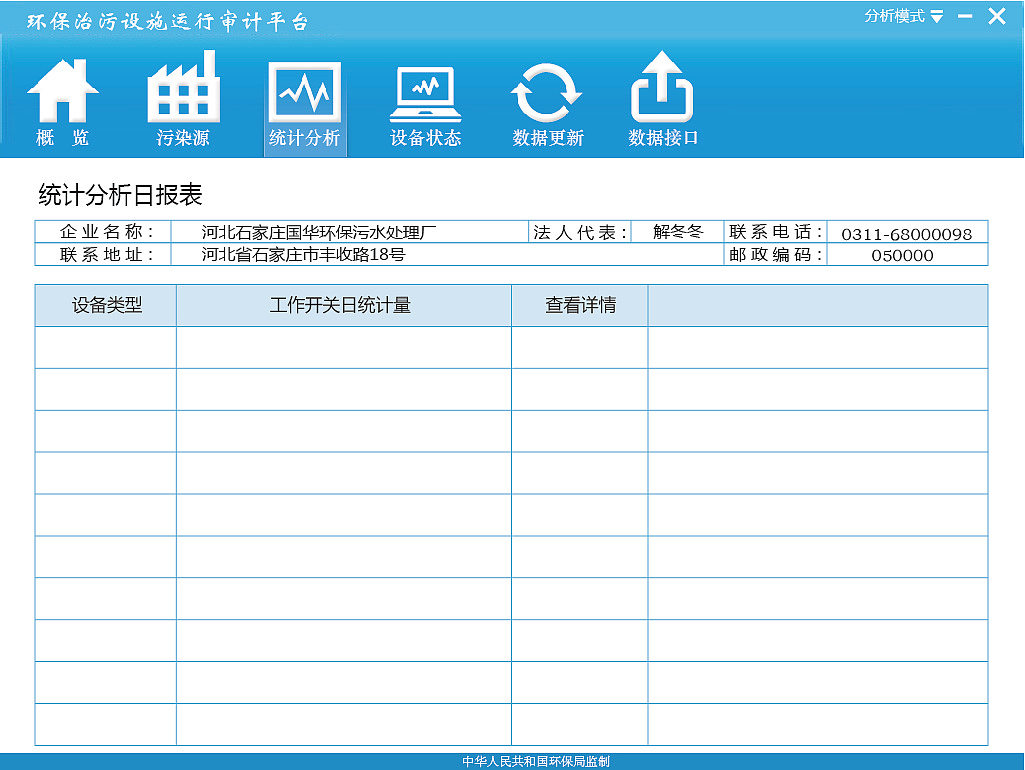Screen dimensions: 1025x770
Task: Click the company name 河北石家庄国华环保污水处理厂
Action: [x=318, y=233]
